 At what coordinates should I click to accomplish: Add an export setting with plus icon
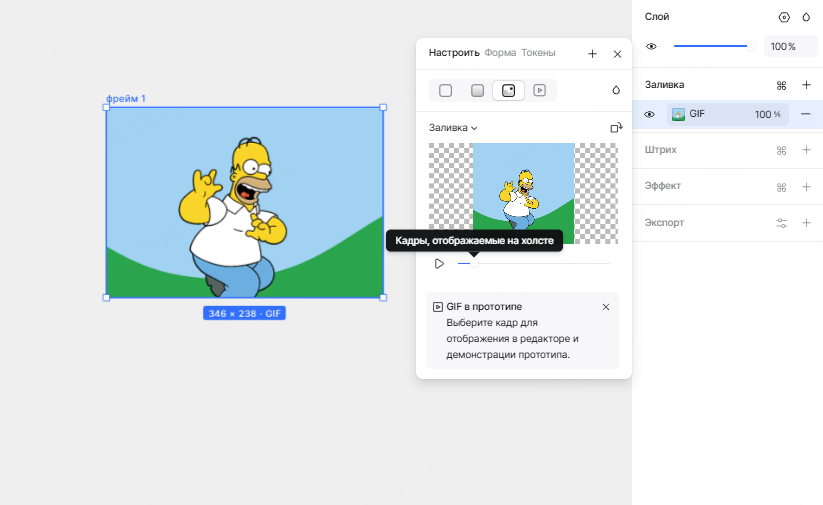coord(806,222)
